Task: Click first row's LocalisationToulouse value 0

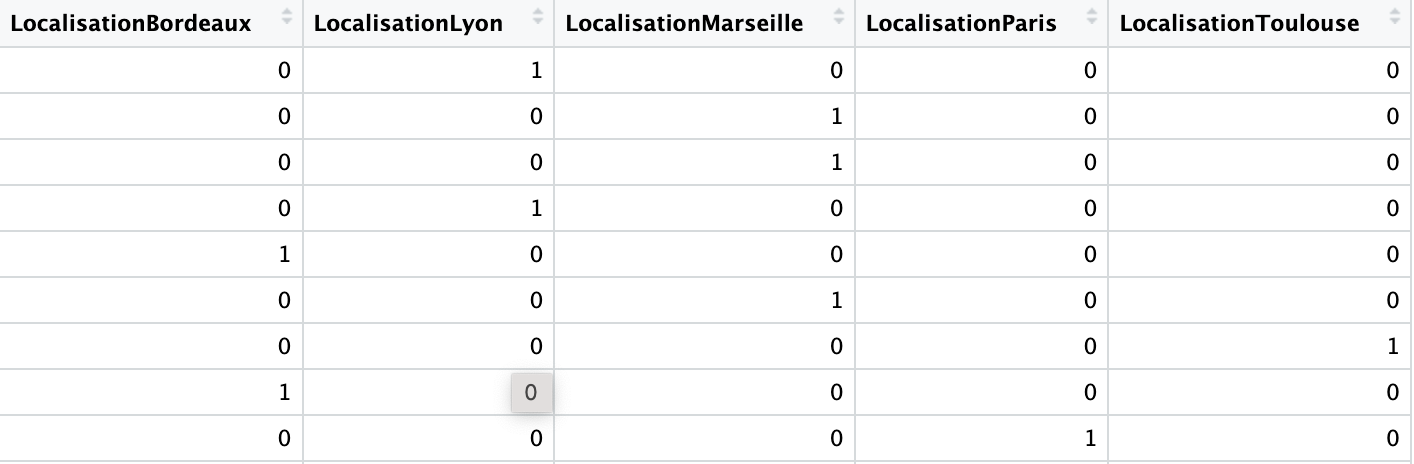Action: coord(1393,70)
